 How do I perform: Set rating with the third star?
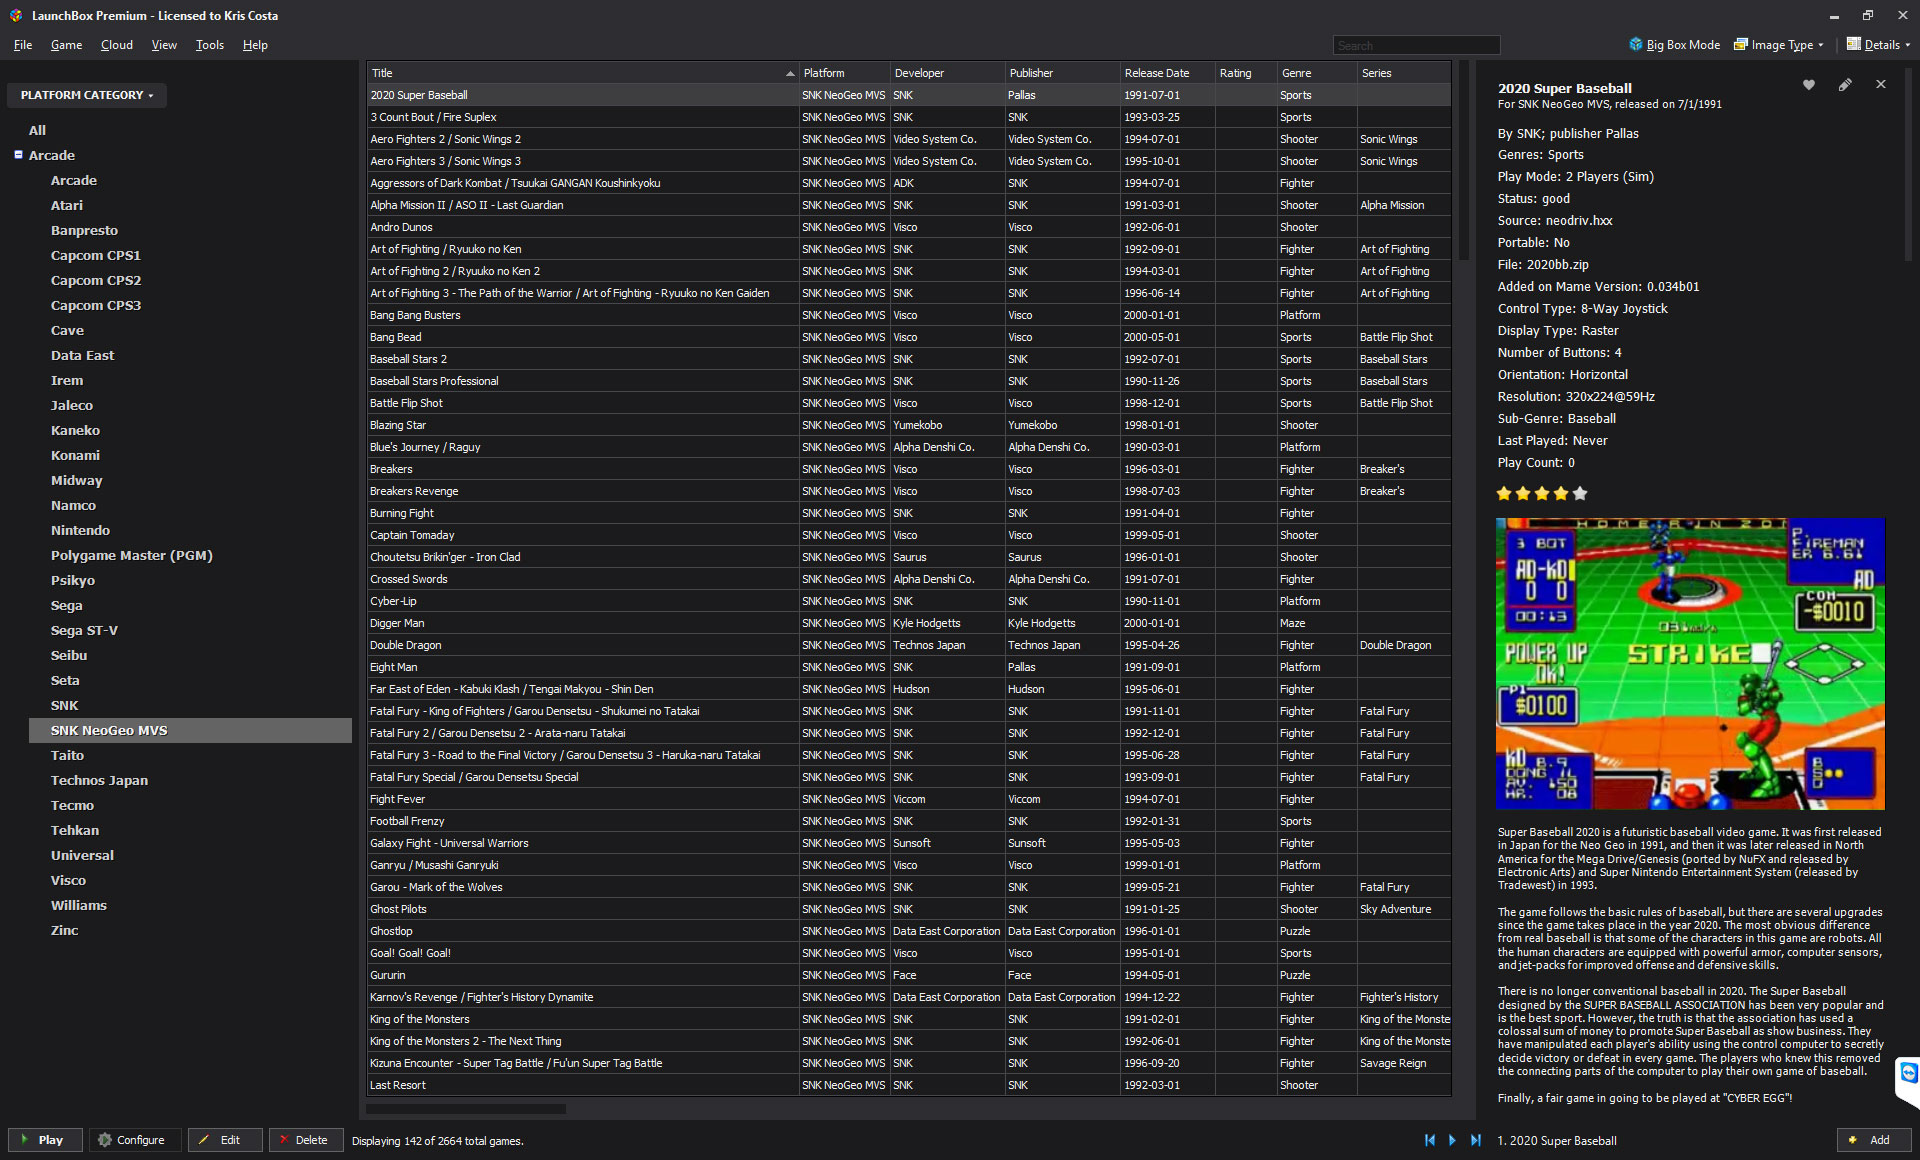(1542, 493)
